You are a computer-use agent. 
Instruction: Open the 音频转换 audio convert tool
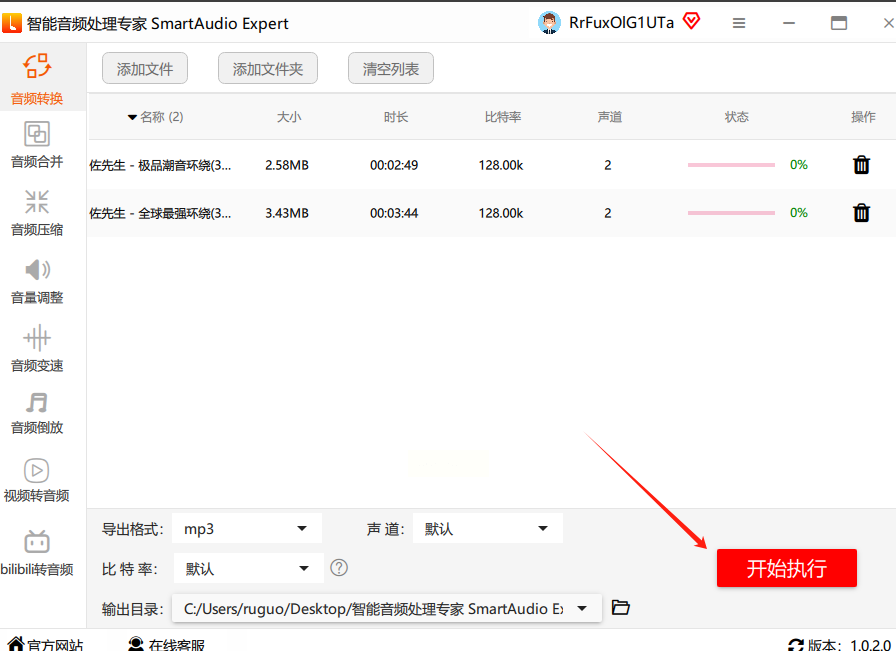[x=37, y=79]
